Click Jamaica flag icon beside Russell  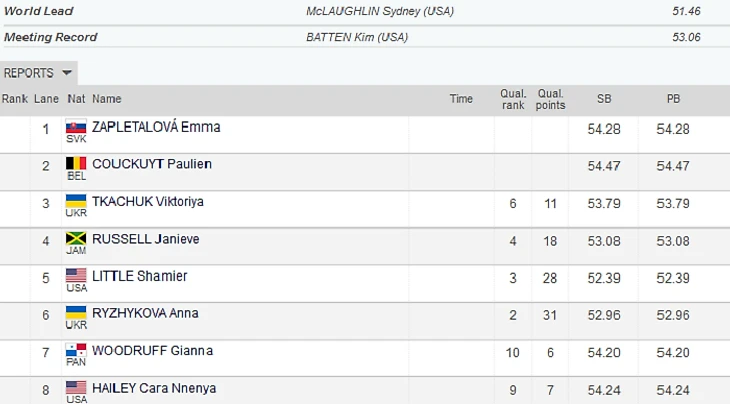click(76, 238)
